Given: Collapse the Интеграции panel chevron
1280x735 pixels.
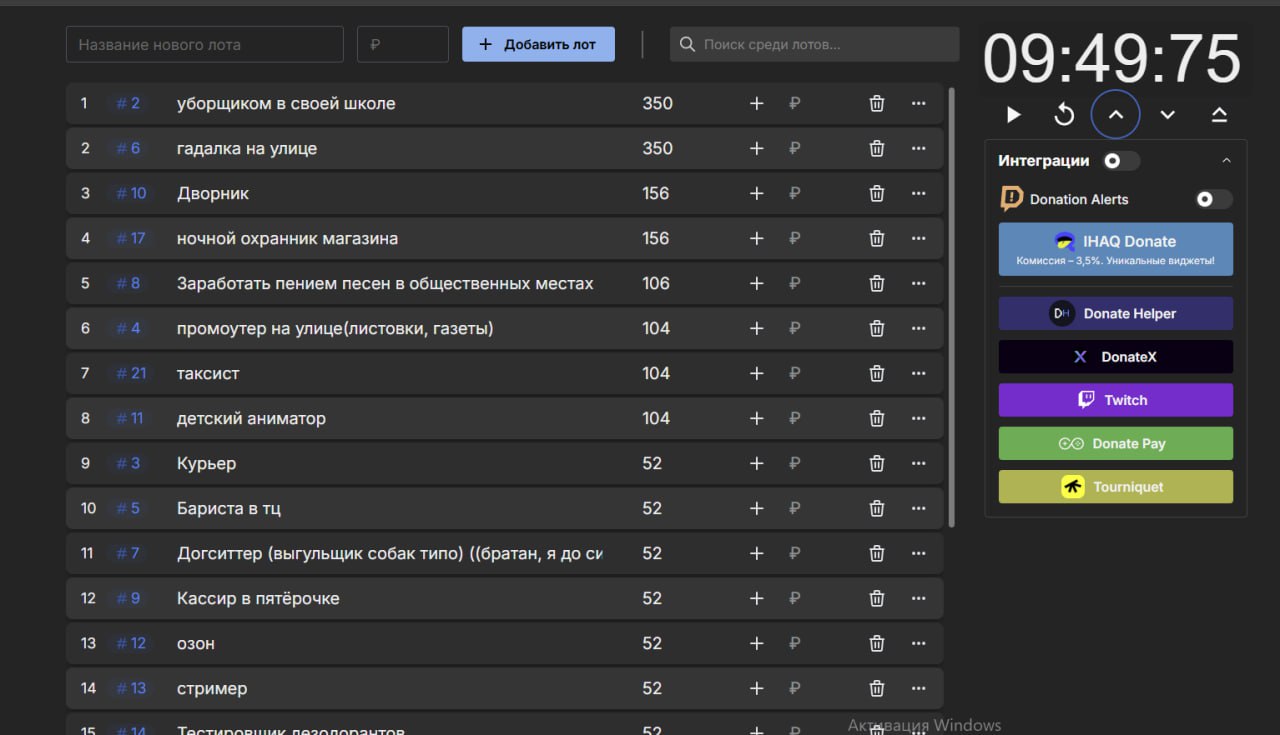Looking at the screenshot, I should click(1227, 161).
